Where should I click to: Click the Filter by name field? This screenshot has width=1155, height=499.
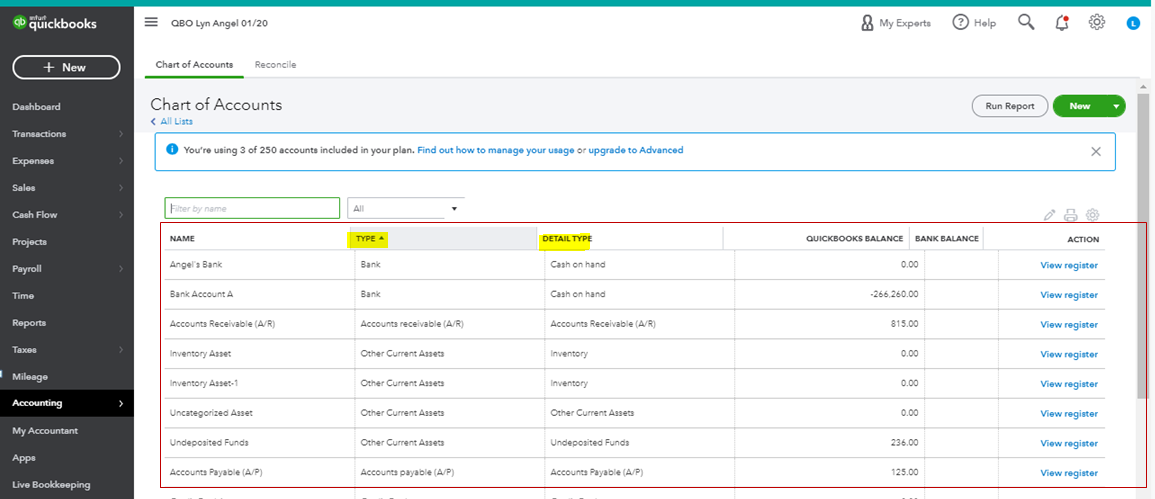click(x=252, y=208)
